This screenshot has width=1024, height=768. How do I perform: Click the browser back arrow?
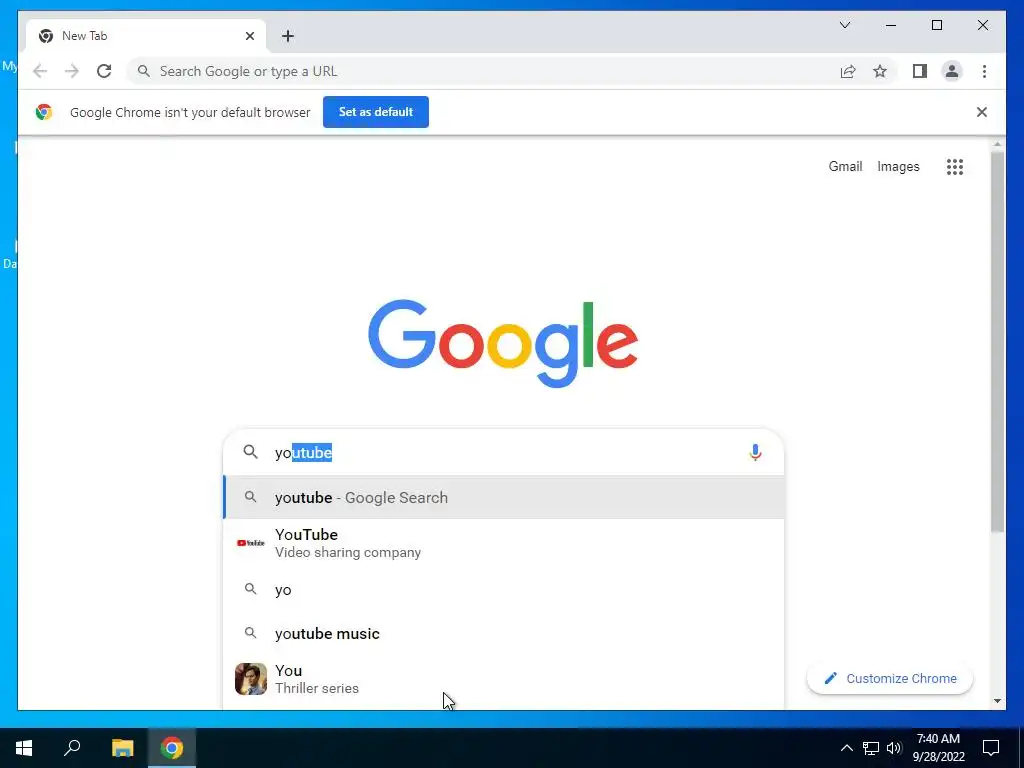pos(40,71)
